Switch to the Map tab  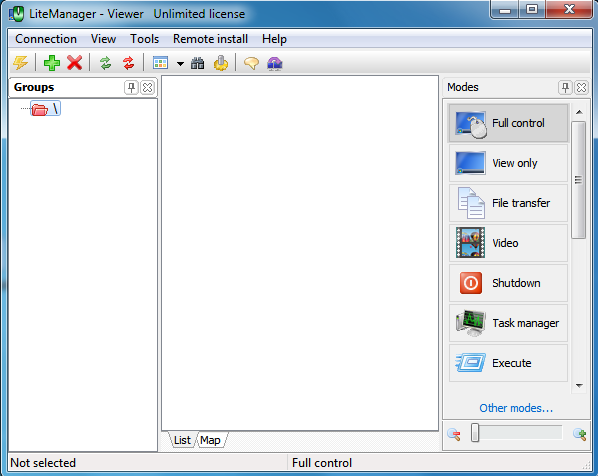pyautogui.click(x=211, y=440)
